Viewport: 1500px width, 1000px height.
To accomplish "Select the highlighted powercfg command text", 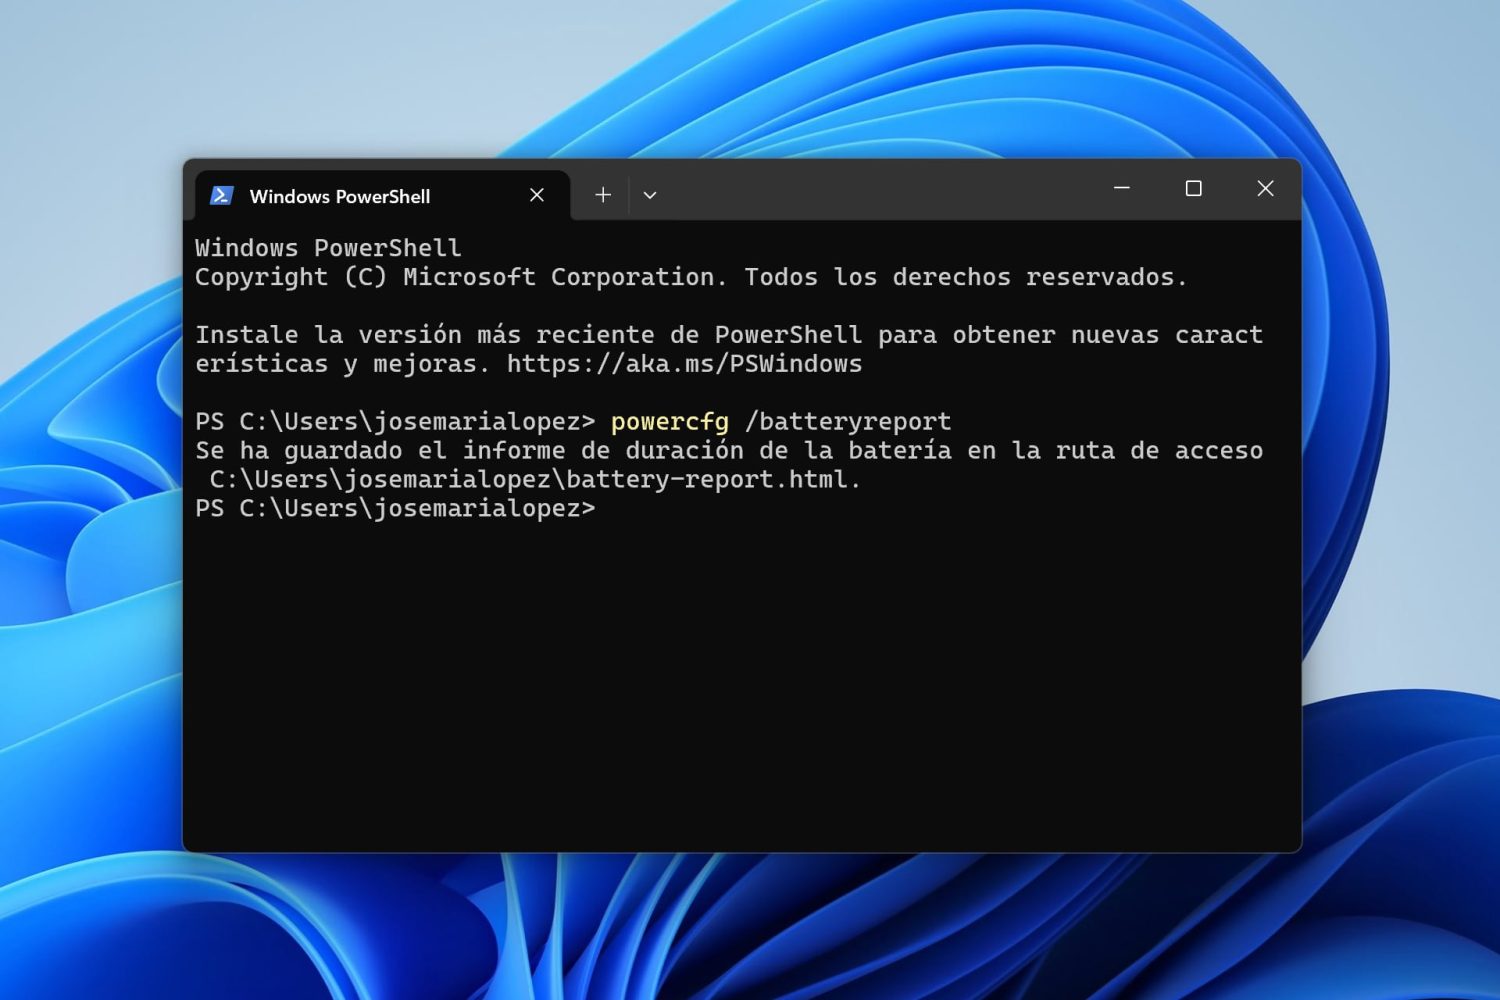I will coord(669,421).
